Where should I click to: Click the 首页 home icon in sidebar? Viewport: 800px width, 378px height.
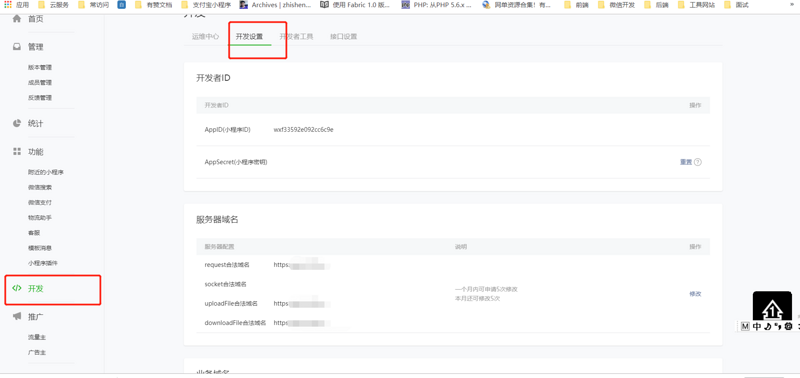click(17, 19)
